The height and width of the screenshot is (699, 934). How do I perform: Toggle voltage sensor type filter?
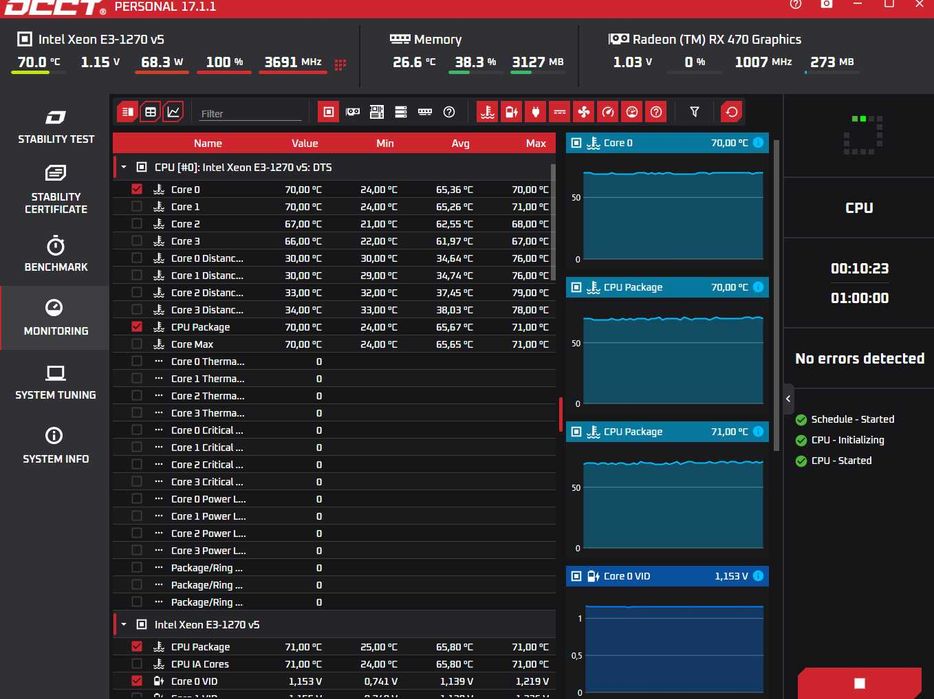click(x=511, y=112)
